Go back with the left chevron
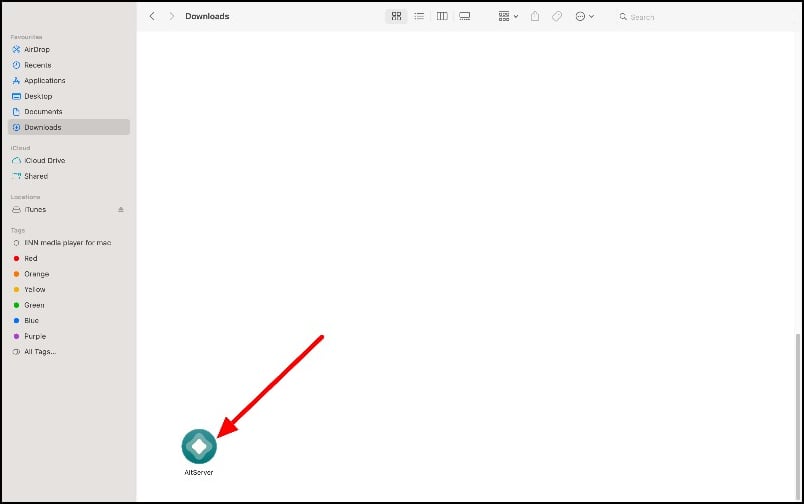Screen dimensions: 804x504 point(152,16)
